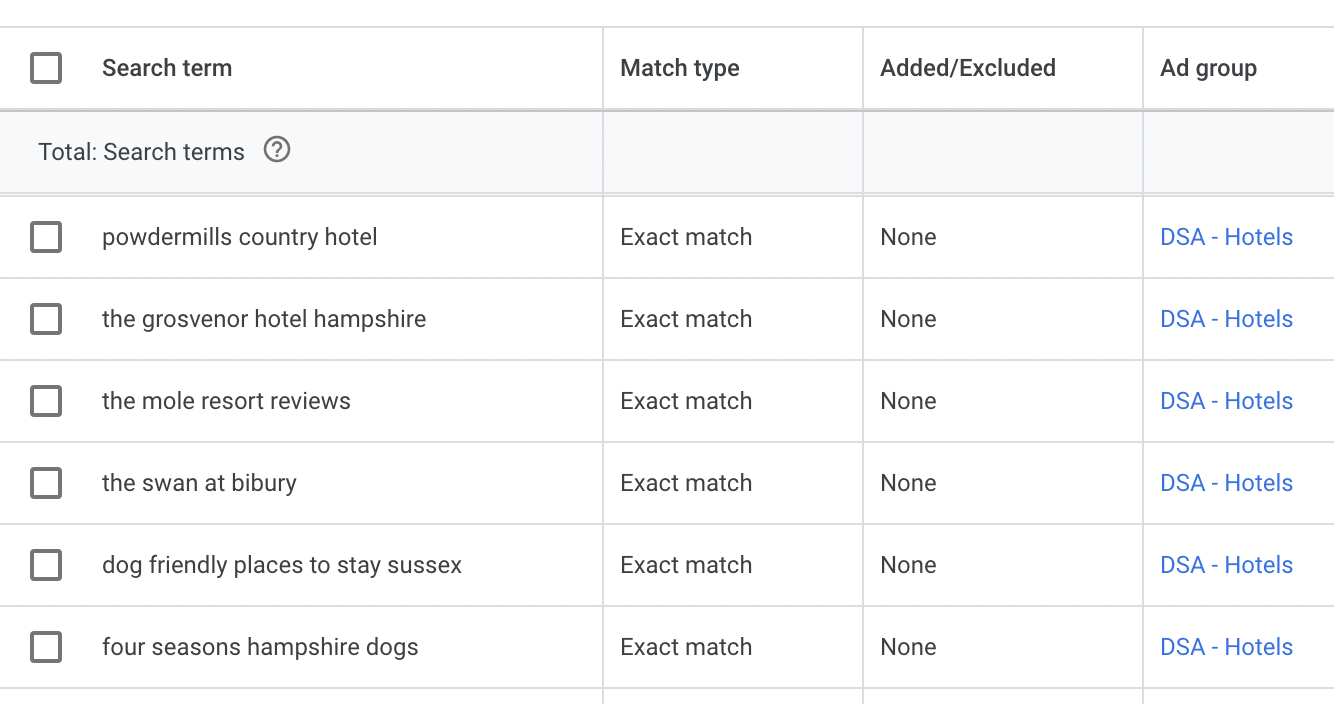
Task: Tick four seasons hampshire dogs checkbox
Action: [46, 647]
